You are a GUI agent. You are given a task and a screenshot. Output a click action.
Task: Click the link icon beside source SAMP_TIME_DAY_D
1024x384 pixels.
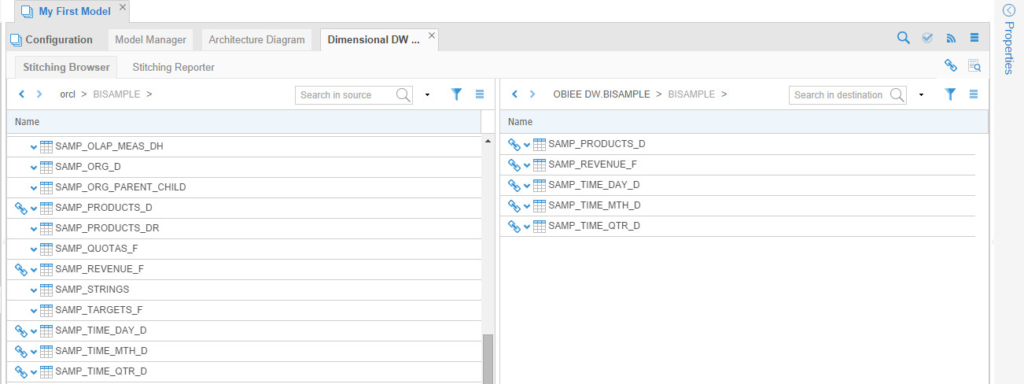(22, 330)
